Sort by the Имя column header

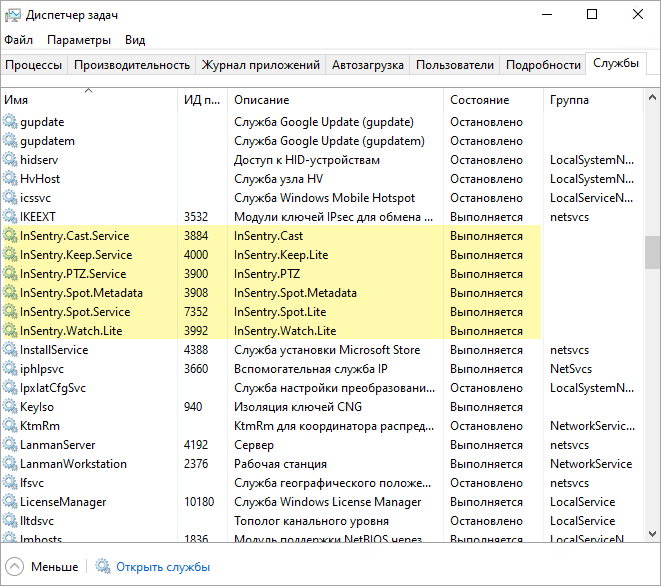89,100
